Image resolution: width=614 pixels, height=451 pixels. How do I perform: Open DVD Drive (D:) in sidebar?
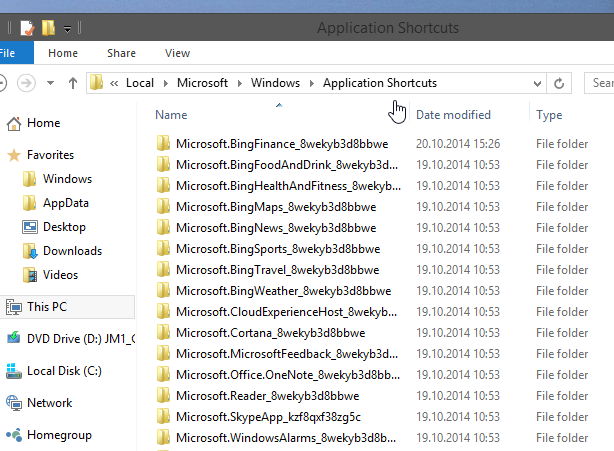[81, 339]
